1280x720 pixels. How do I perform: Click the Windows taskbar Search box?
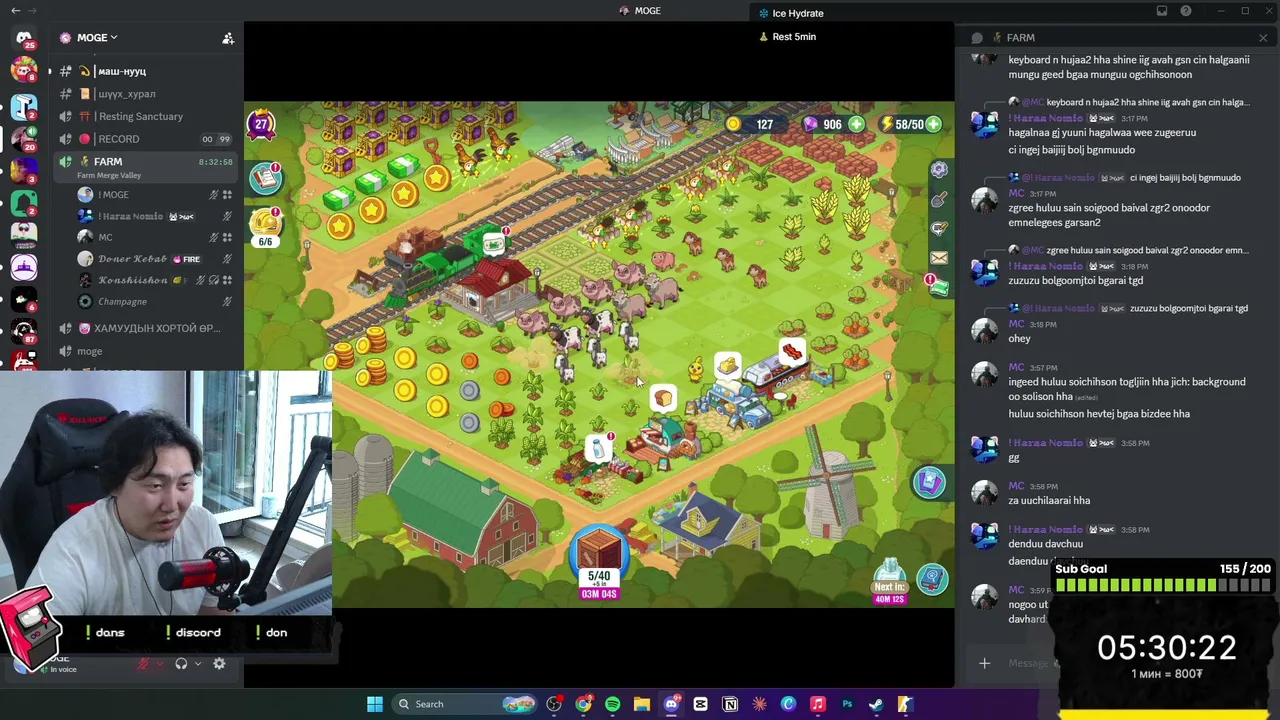click(x=465, y=704)
